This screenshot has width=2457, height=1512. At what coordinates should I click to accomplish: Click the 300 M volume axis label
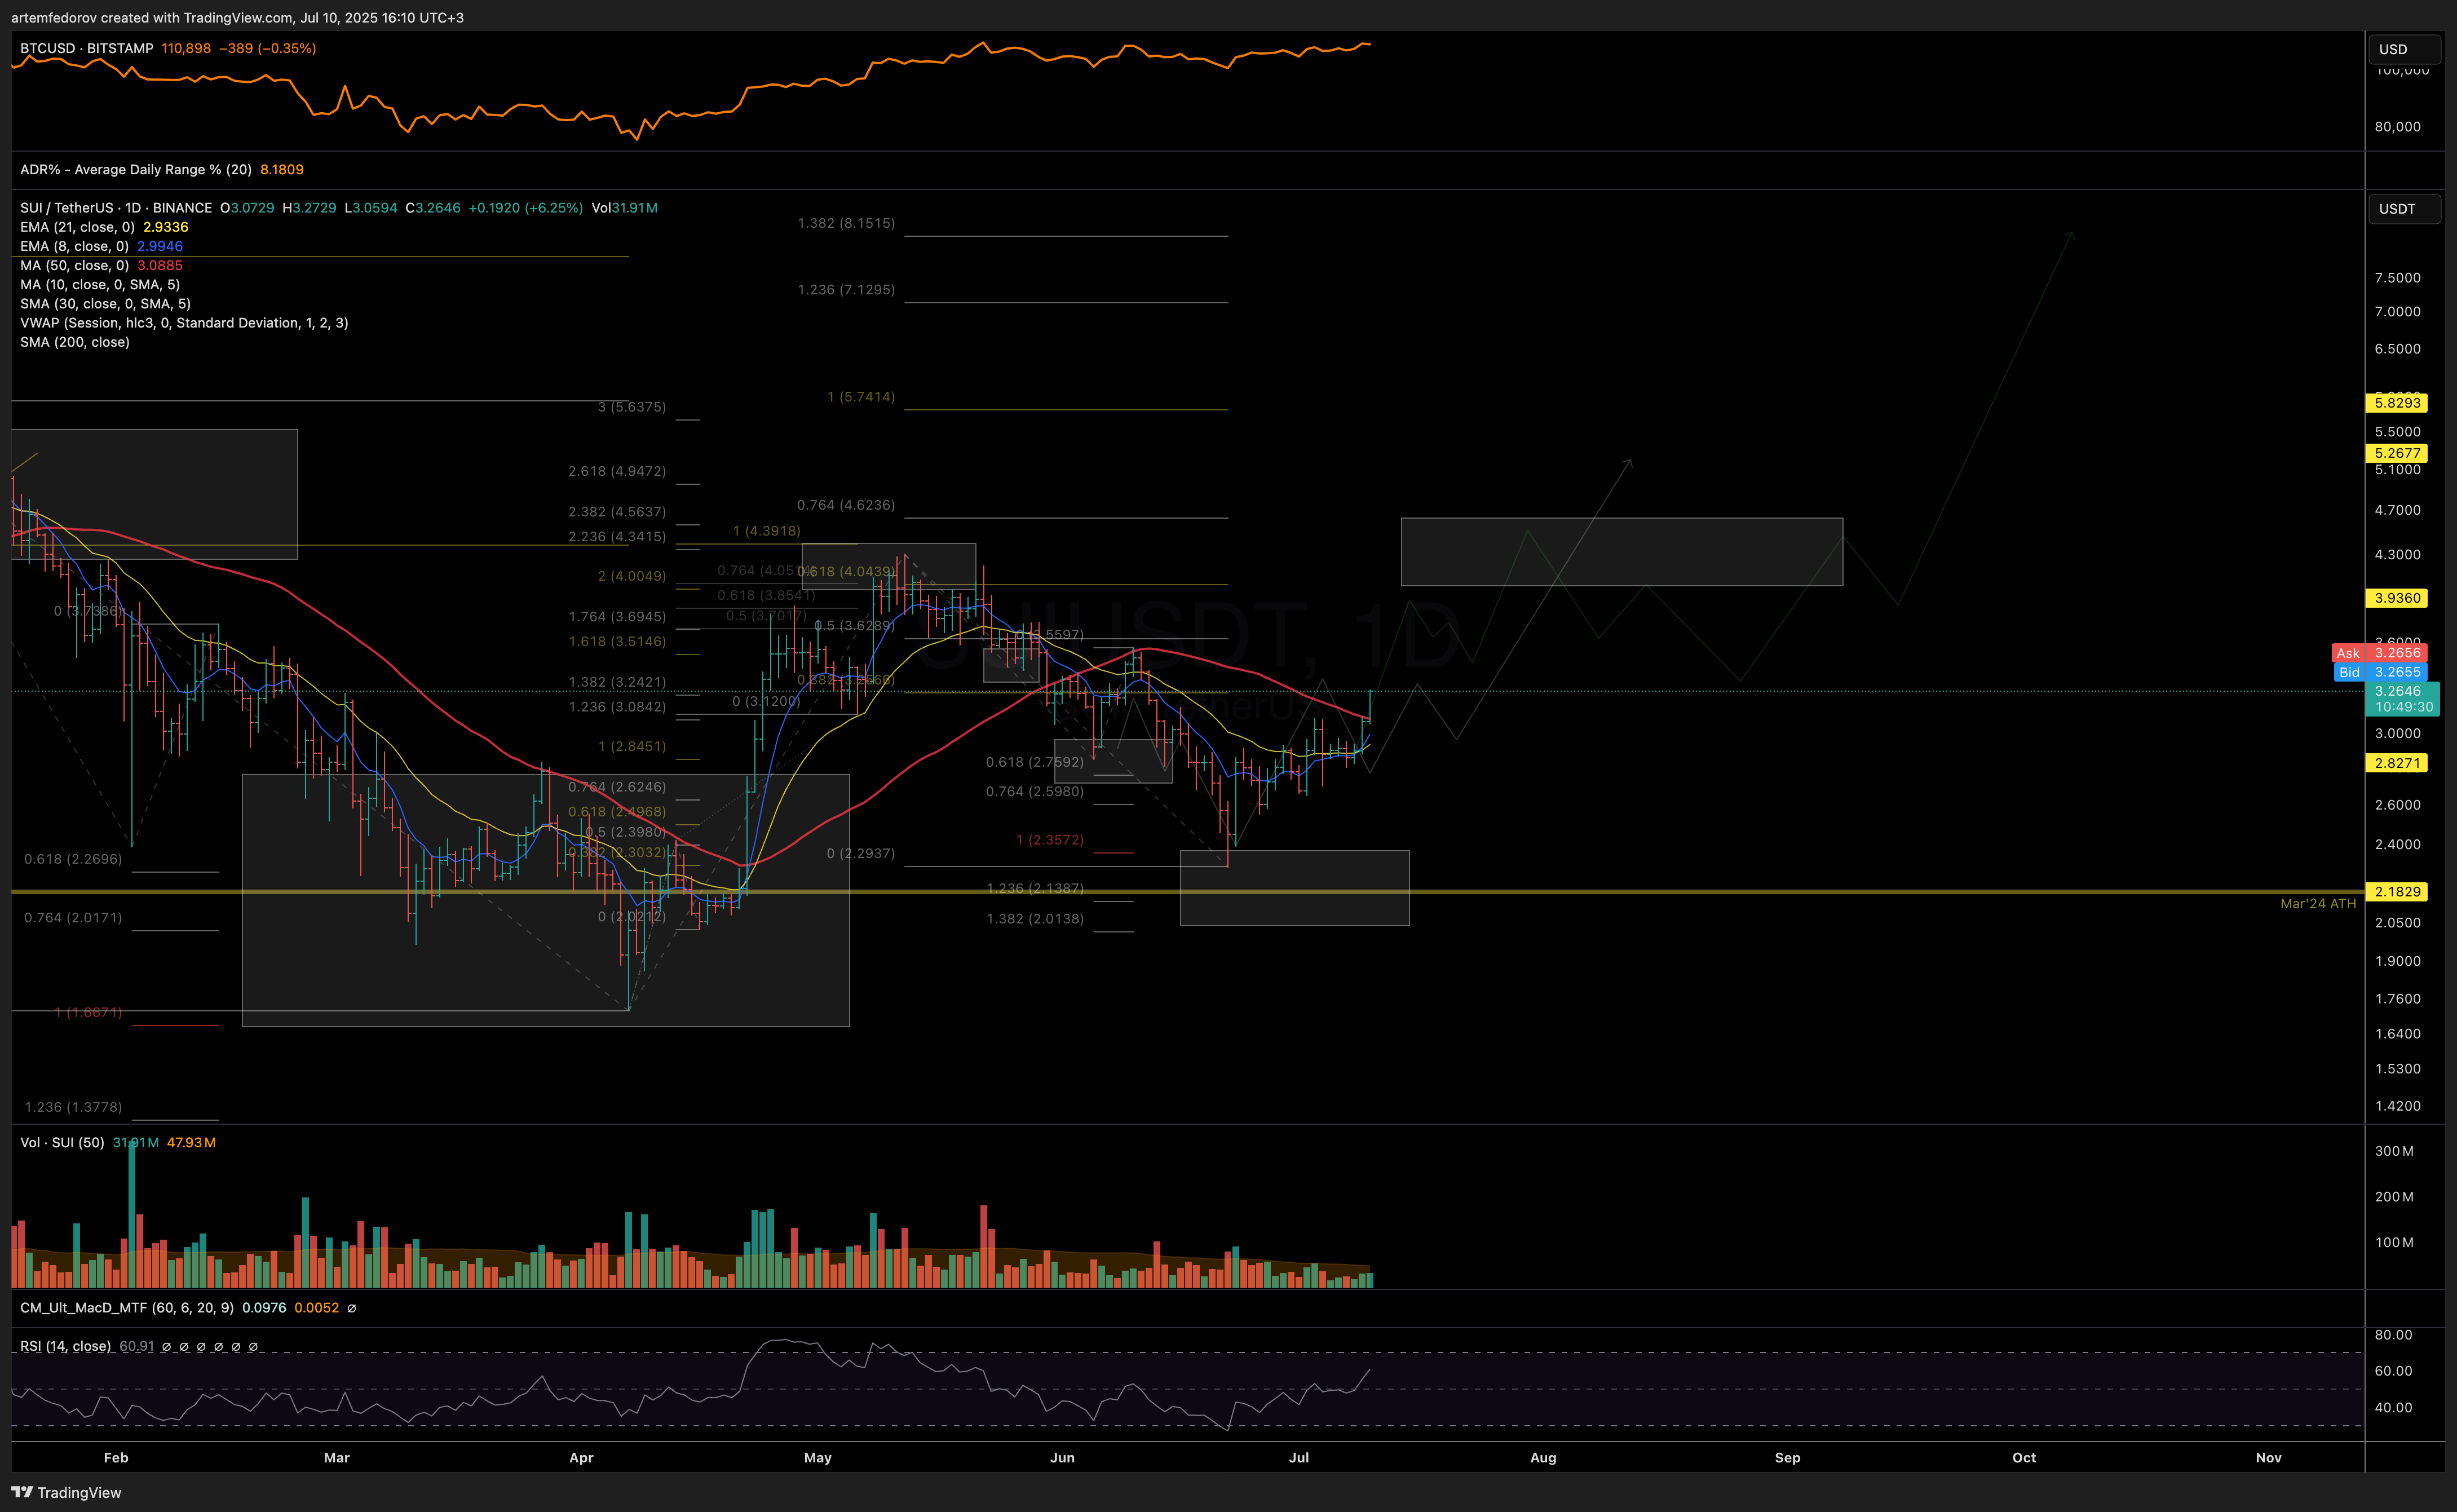[2393, 1151]
